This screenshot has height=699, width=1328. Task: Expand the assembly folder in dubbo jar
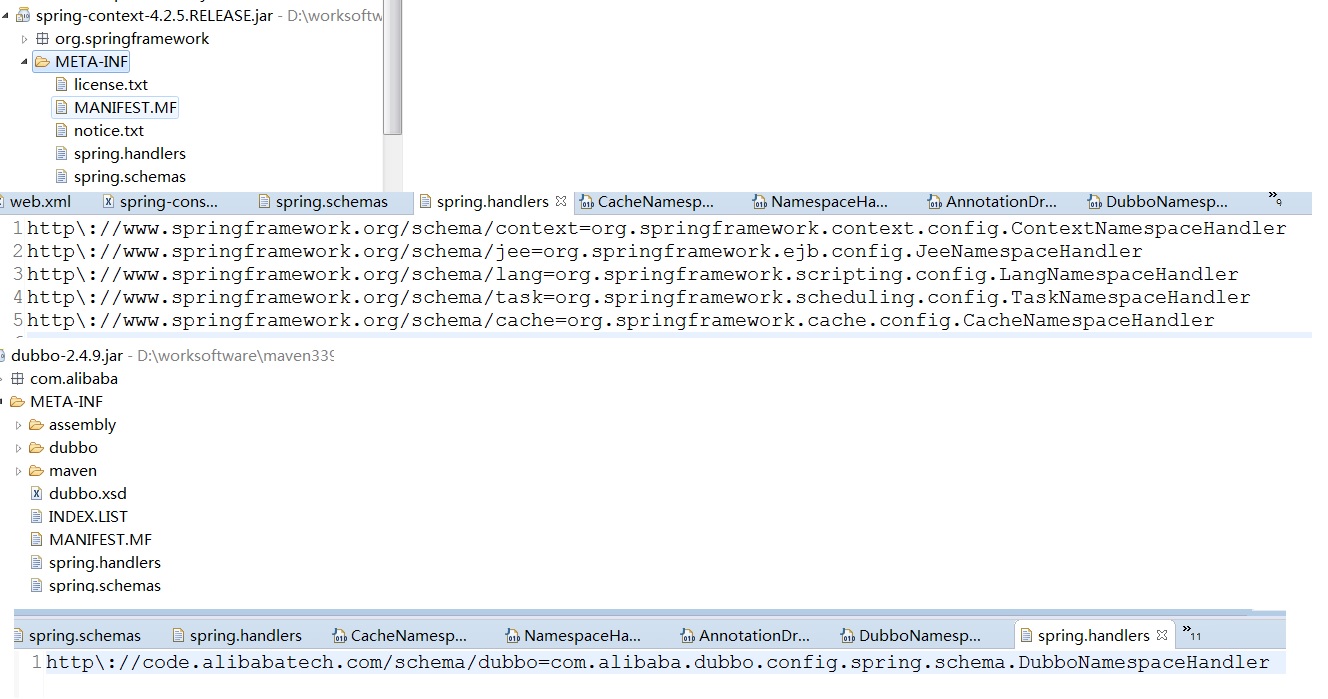pyautogui.click(x=18, y=425)
